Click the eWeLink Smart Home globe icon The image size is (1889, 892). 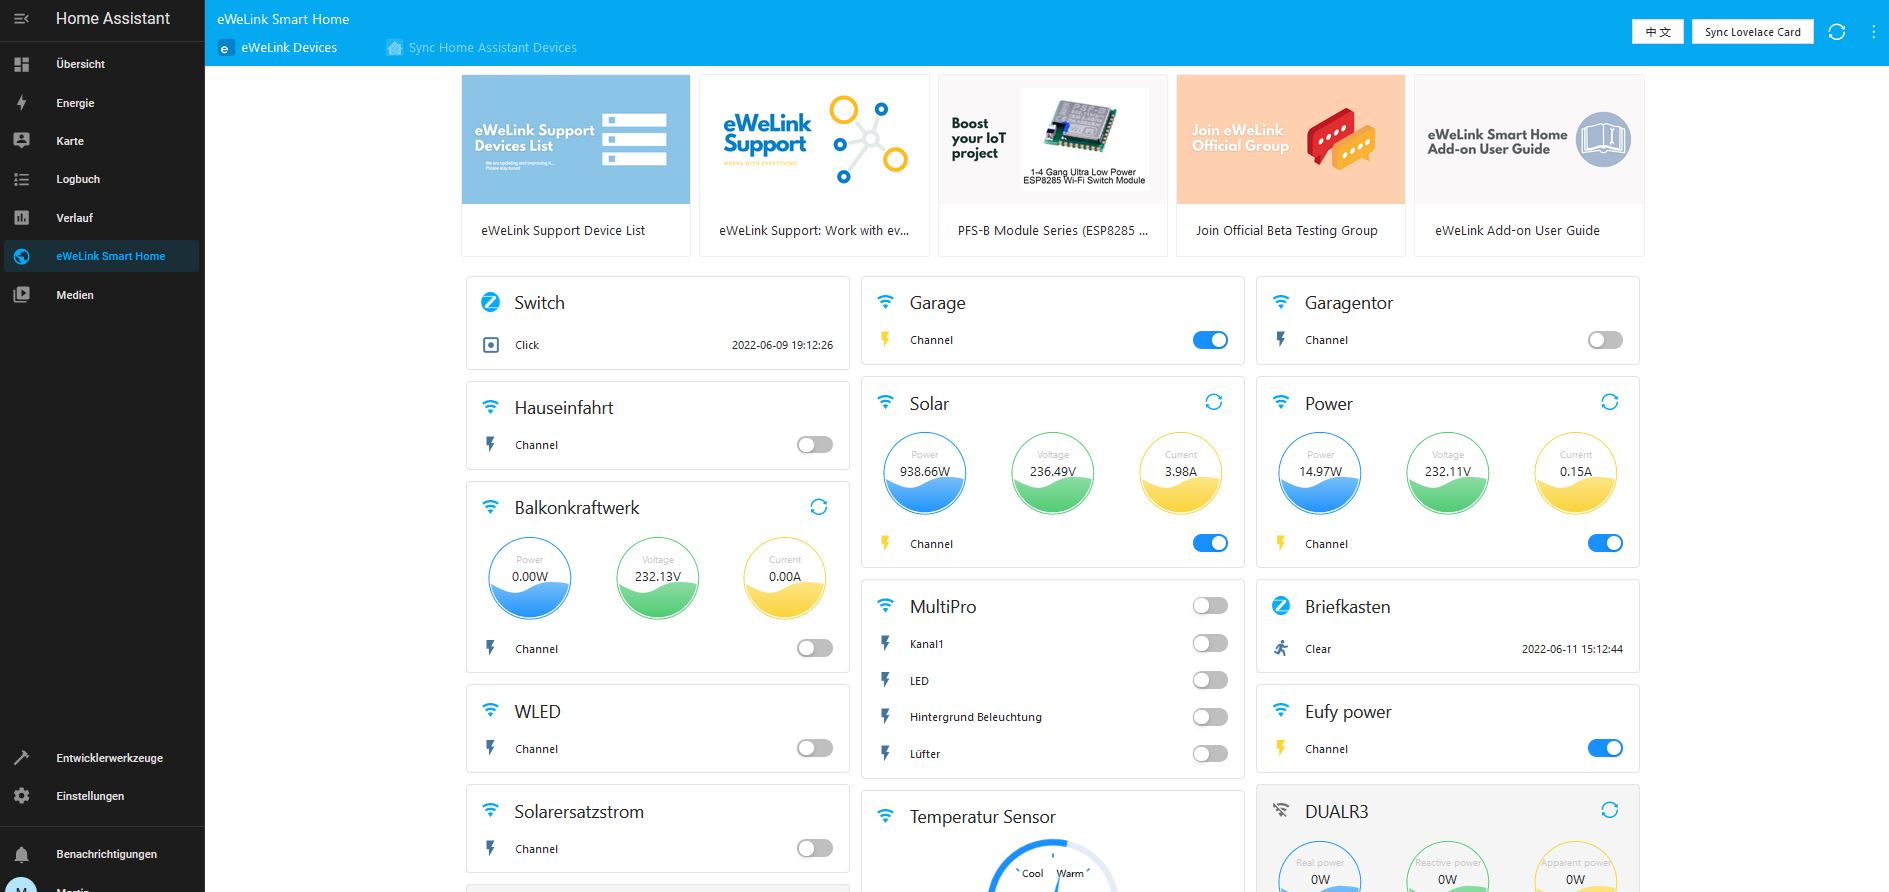click(21, 256)
